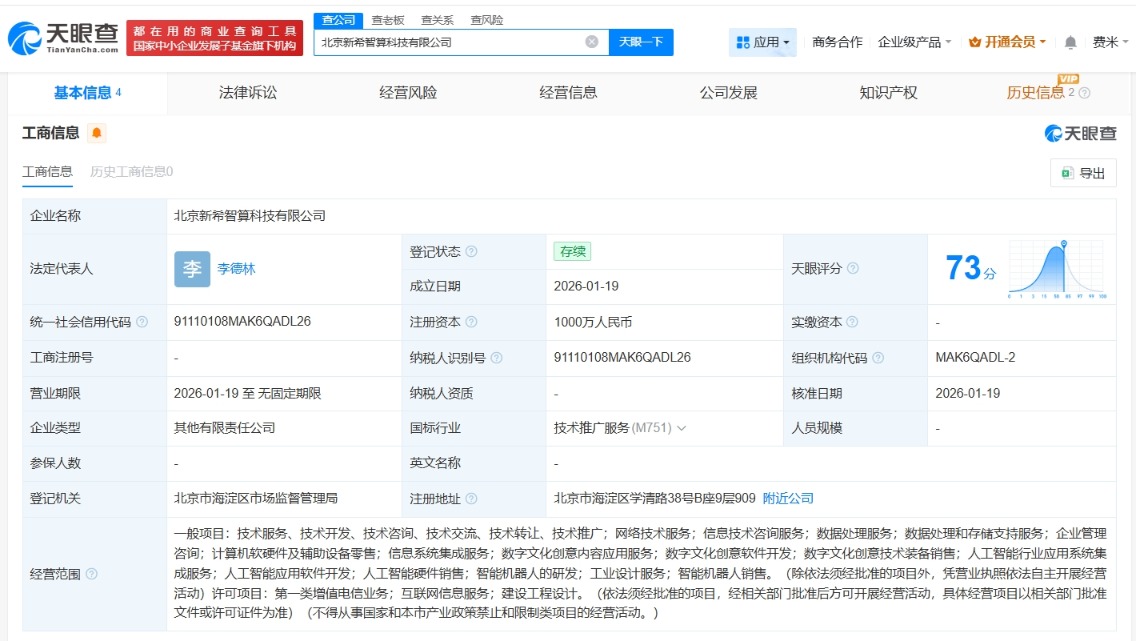Switch to the 知识产权 tab

coord(888,93)
